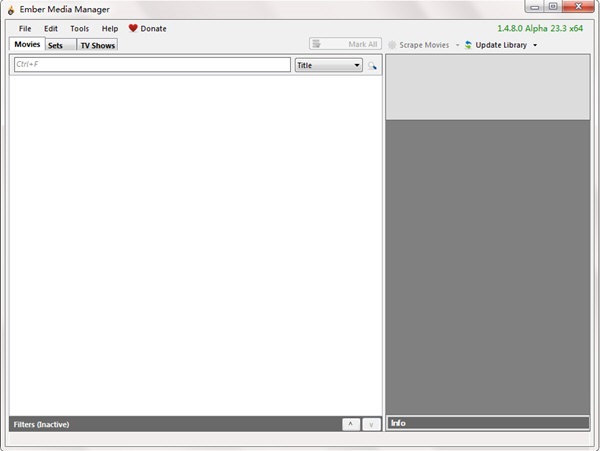Image resolution: width=600 pixels, height=451 pixels.
Task: Open the Help menu
Action: 109,29
